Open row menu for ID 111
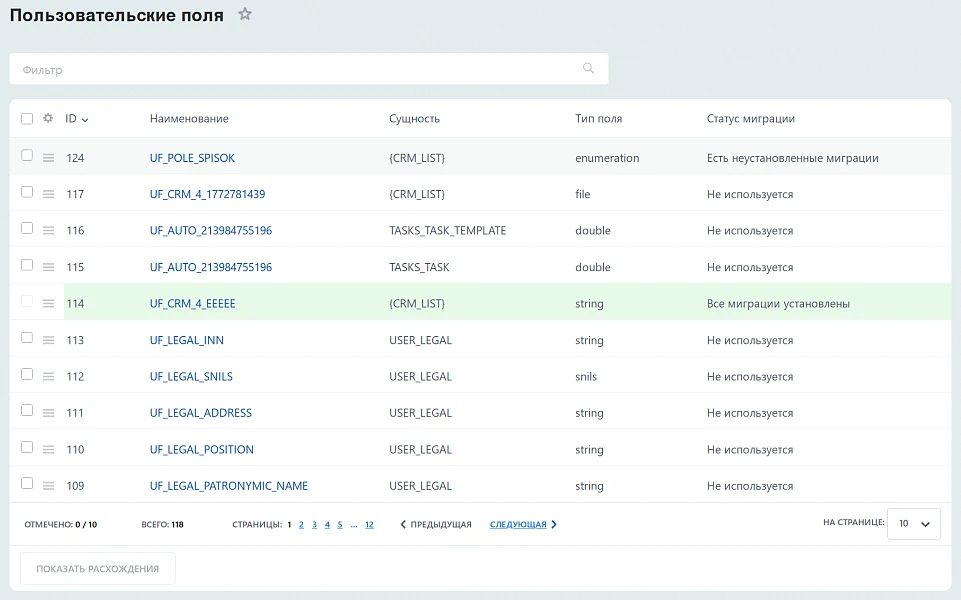 tap(48, 413)
